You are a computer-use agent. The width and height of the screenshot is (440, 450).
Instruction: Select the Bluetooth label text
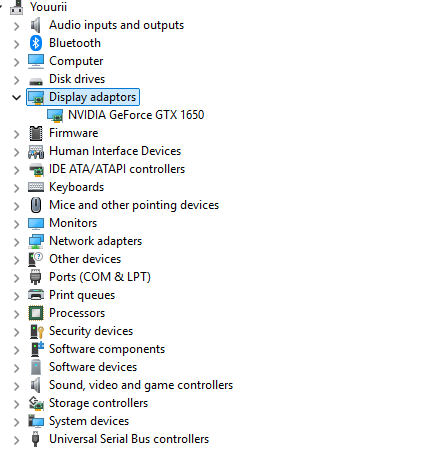75,43
